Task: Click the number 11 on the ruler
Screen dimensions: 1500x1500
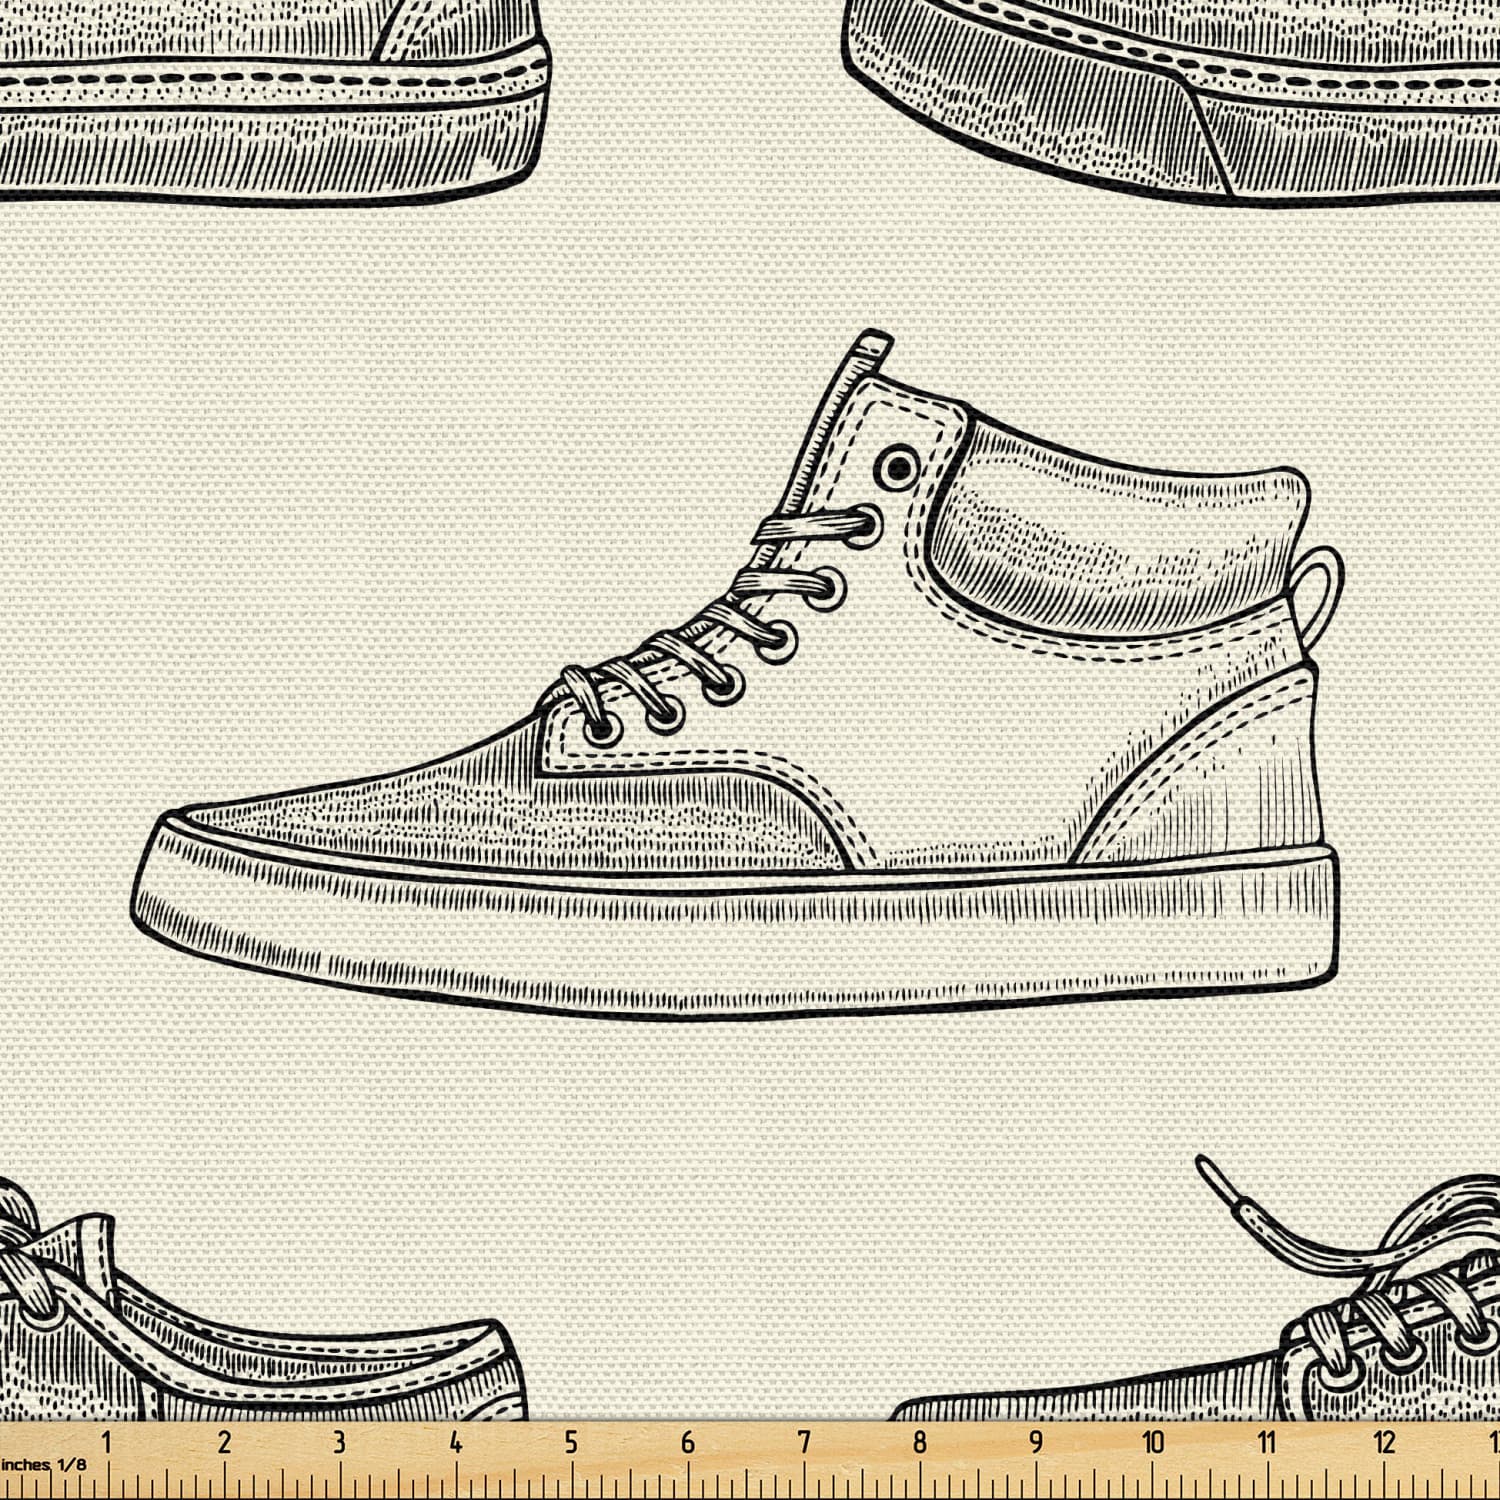Action: pos(1267,1442)
